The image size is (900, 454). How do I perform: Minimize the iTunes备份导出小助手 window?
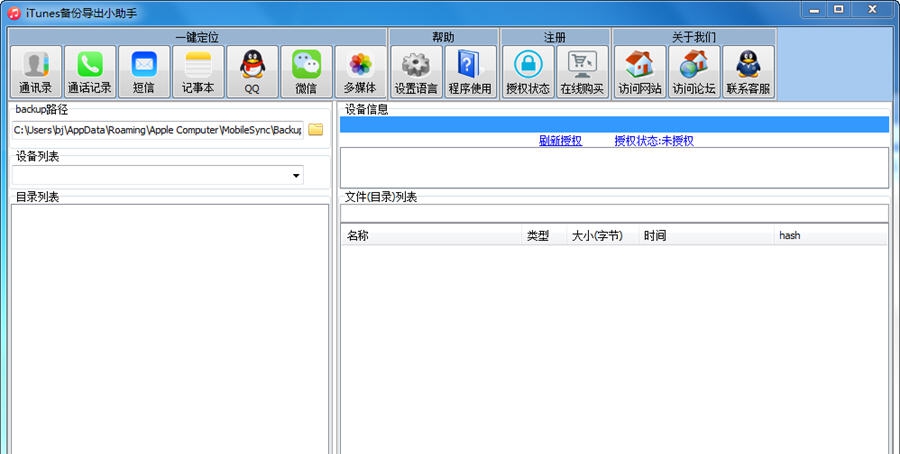pos(814,10)
